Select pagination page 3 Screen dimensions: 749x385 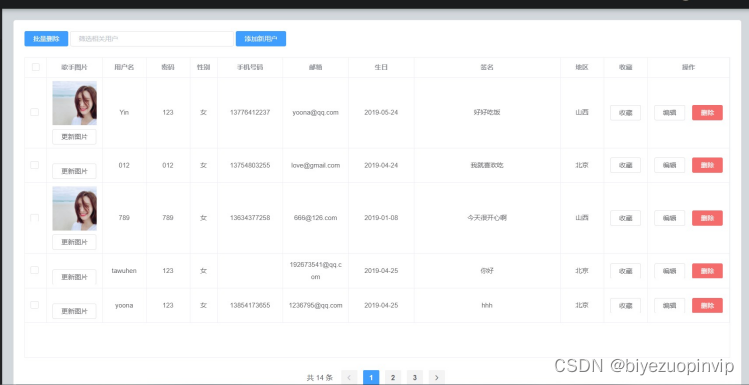pyautogui.click(x=415, y=377)
